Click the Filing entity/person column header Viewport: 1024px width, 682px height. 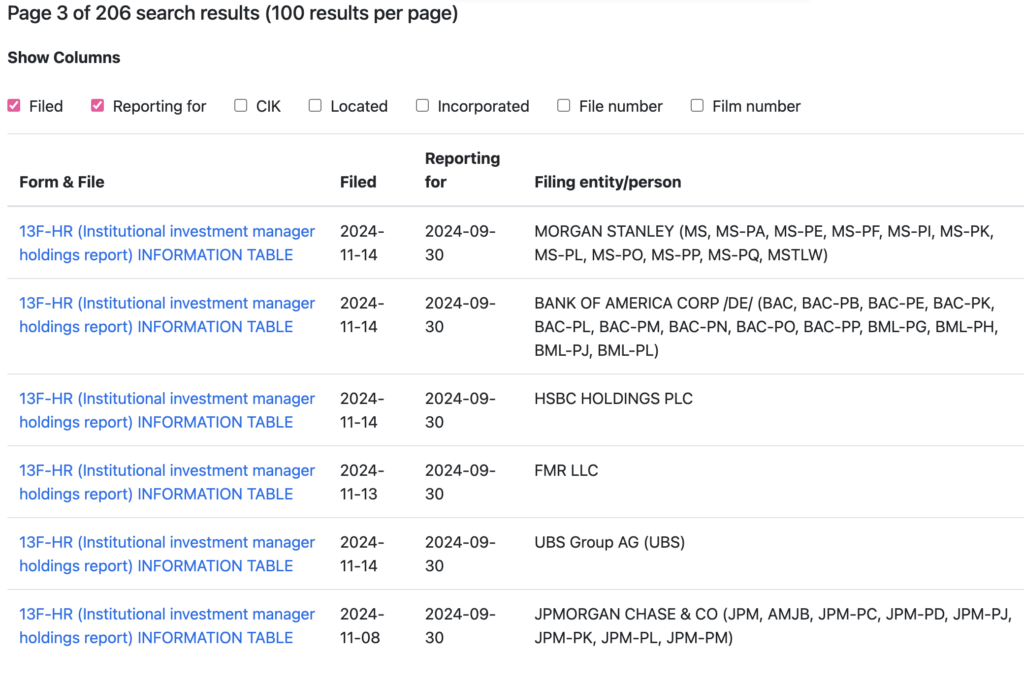pos(607,182)
